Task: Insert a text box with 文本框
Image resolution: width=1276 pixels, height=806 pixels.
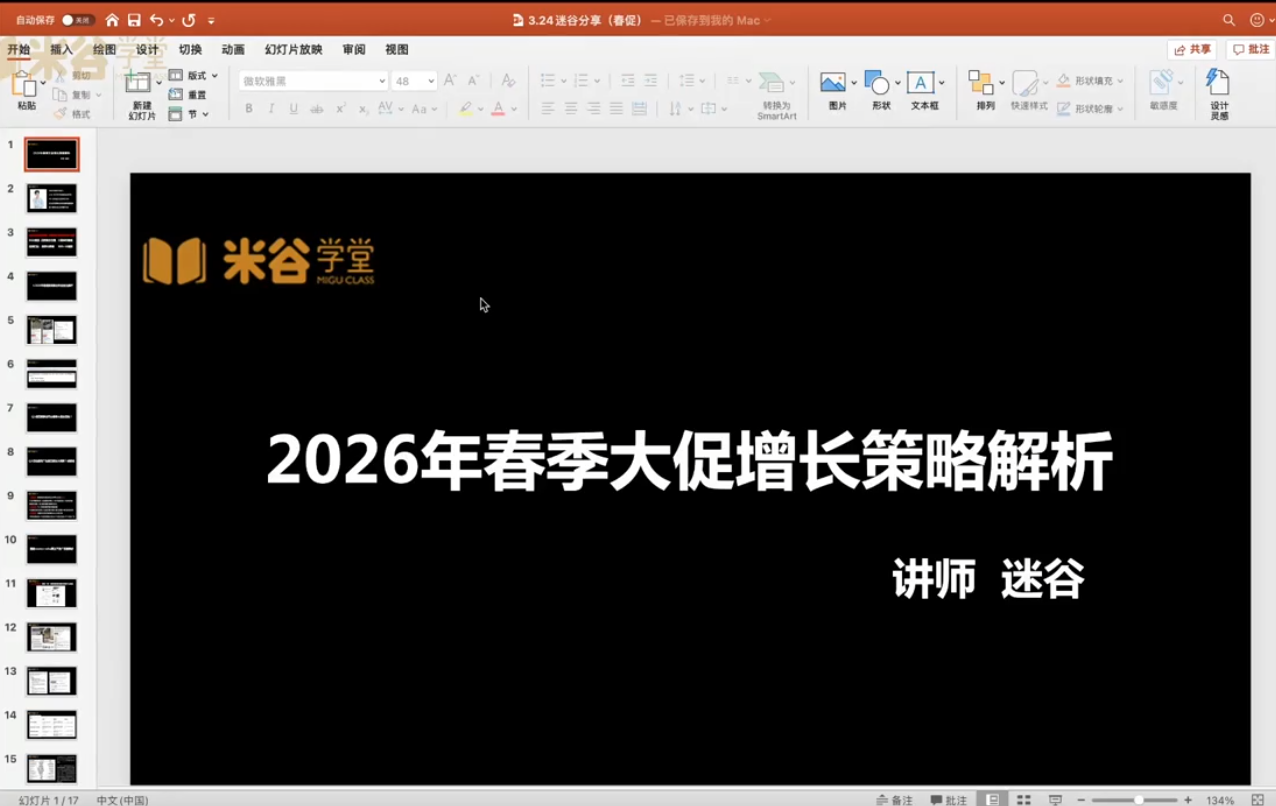Action: (x=921, y=84)
